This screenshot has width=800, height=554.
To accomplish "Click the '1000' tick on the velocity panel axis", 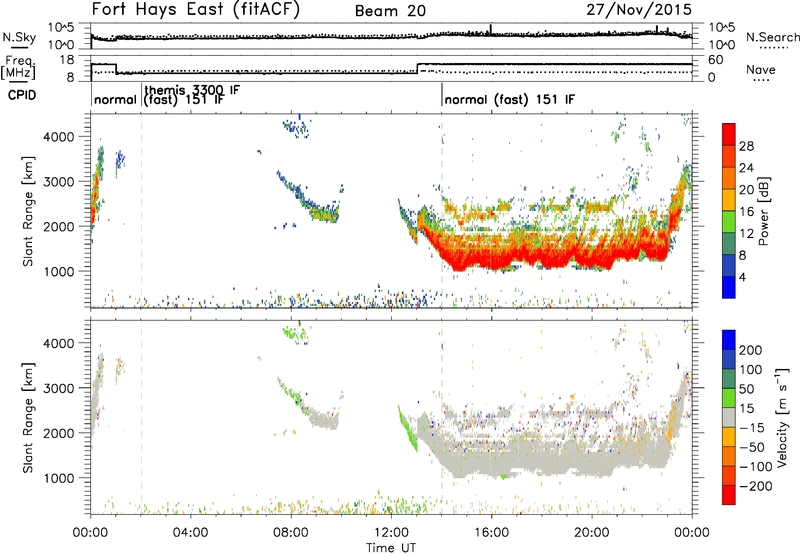I will click(59, 478).
